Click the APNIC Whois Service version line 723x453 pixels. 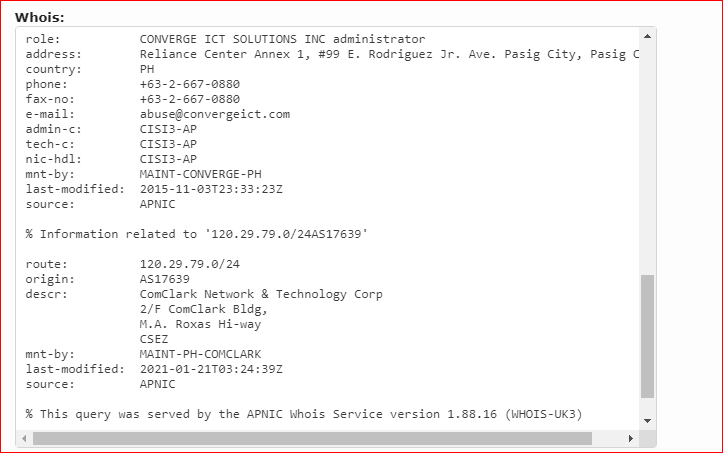pos(304,414)
